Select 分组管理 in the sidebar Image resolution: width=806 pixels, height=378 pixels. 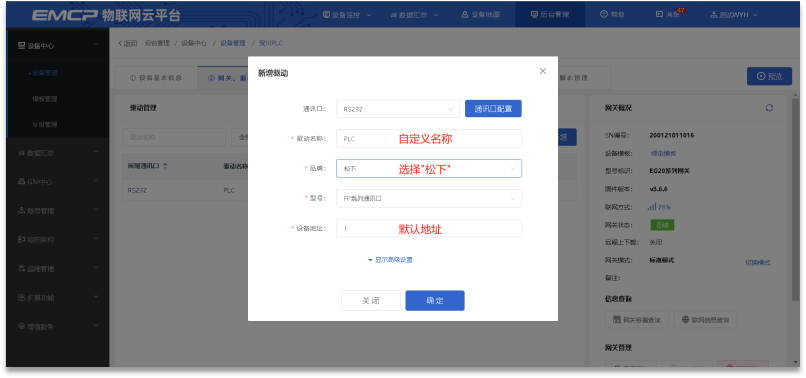[x=45, y=124]
